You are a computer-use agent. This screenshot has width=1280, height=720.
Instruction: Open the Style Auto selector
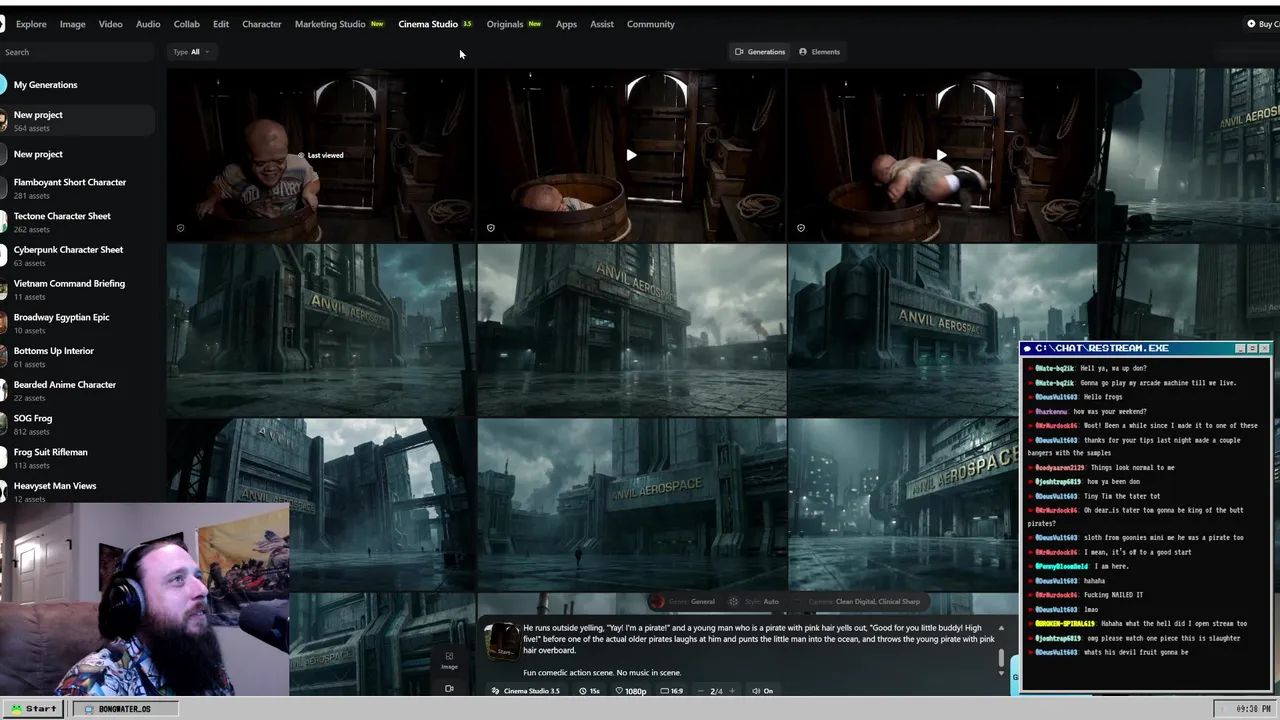755,601
